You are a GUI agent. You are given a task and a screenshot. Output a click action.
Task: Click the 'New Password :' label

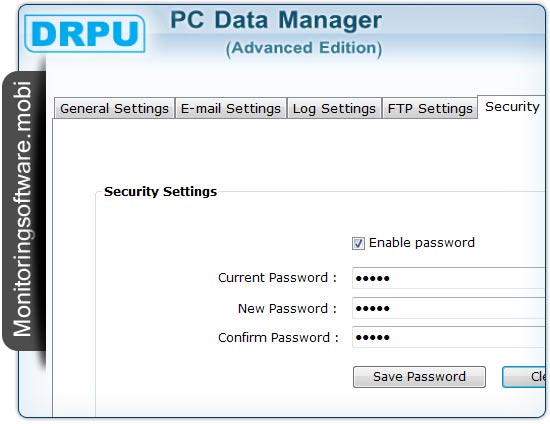click(287, 309)
